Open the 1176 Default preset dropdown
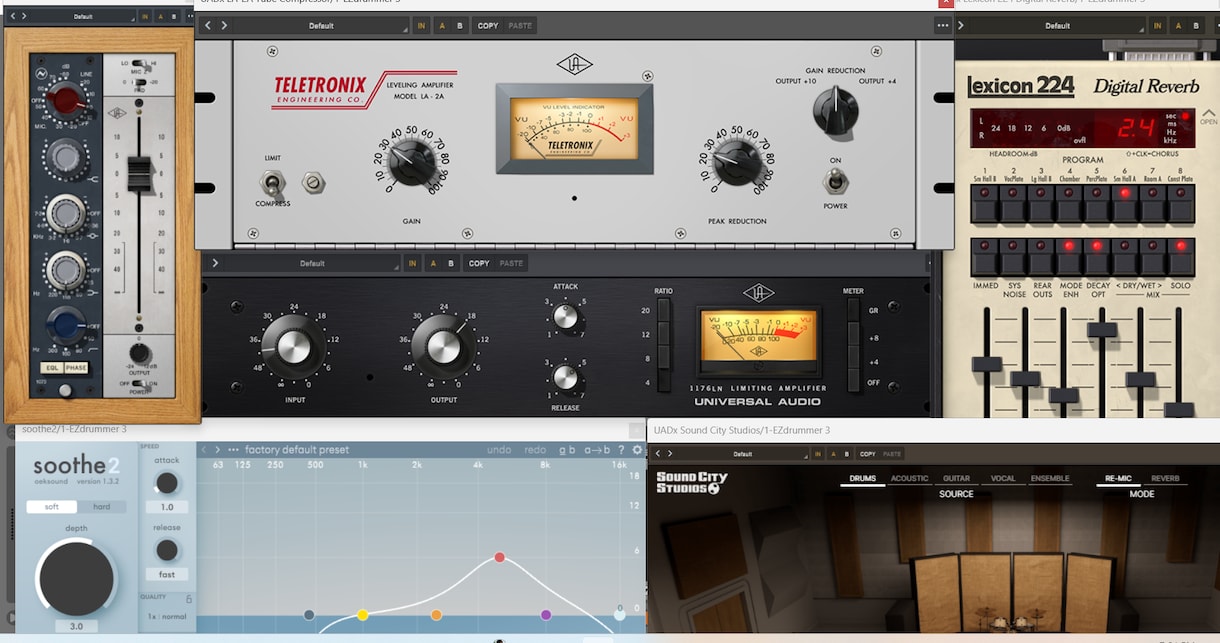 (x=313, y=264)
